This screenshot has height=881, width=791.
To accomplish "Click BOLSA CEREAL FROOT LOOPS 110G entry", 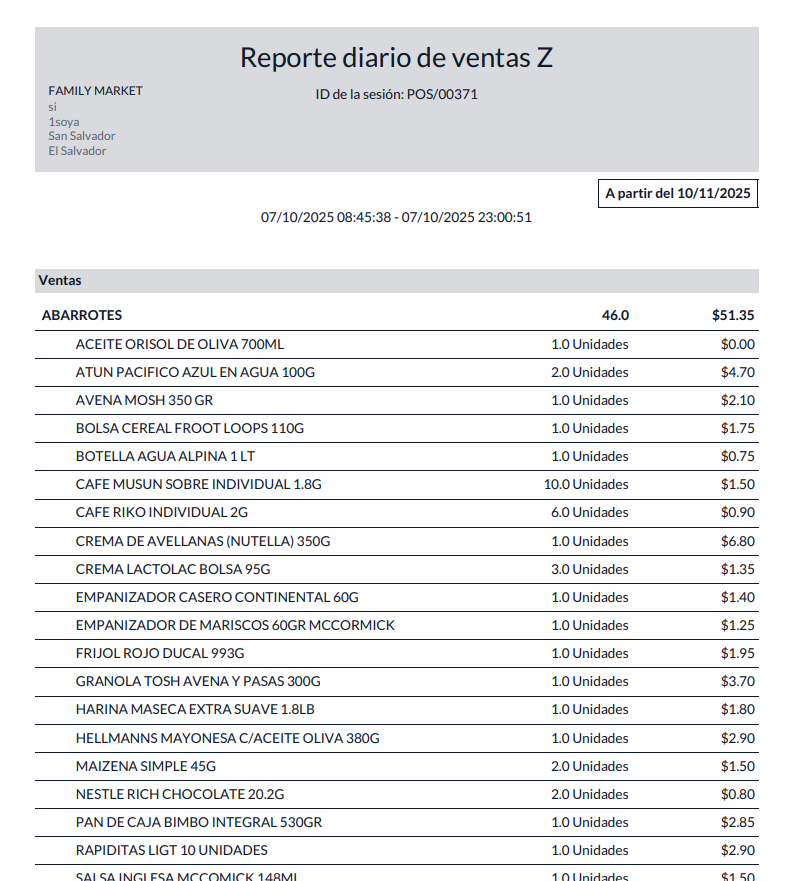I will pos(190,428).
